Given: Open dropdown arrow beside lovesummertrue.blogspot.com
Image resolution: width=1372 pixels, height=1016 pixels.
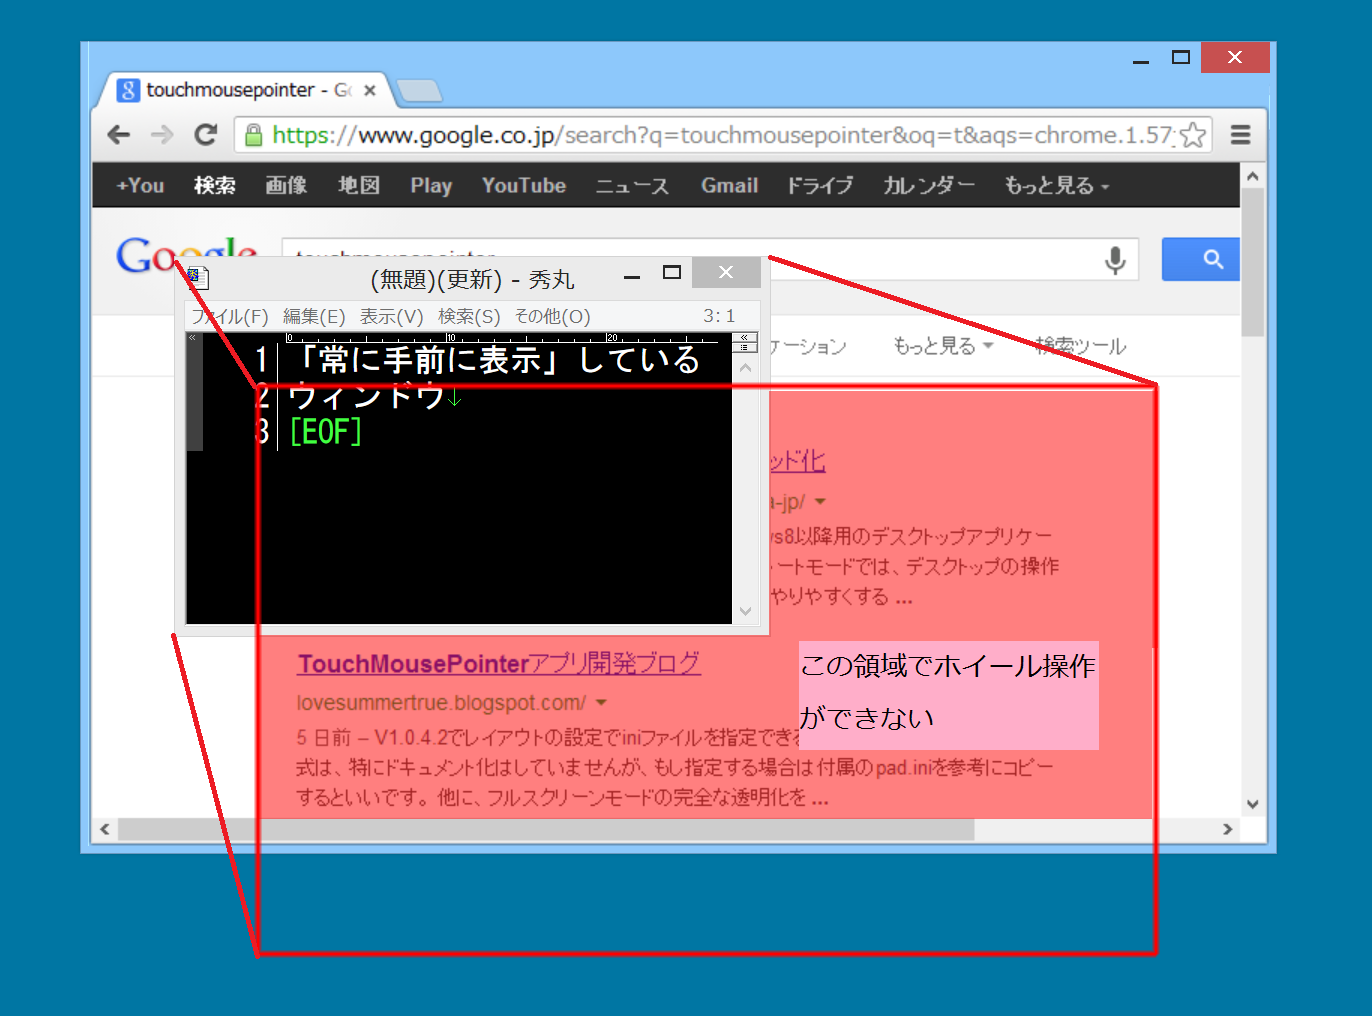Looking at the screenshot, I should point(601,703).
